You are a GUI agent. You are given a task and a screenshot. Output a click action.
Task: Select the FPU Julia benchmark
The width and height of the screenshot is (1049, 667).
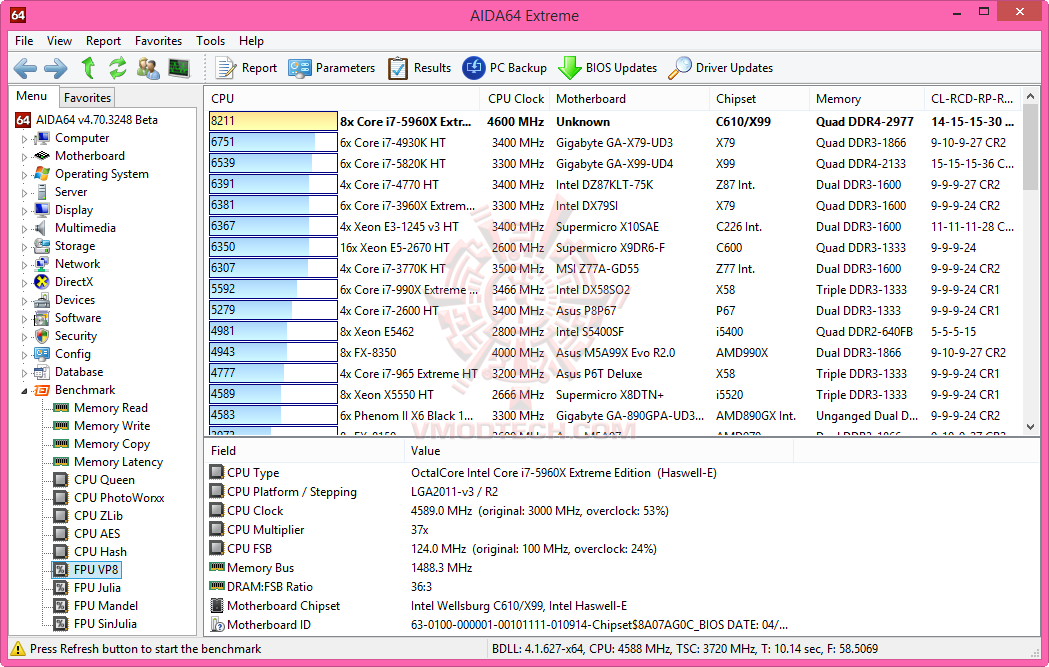(x=98, y=588)
